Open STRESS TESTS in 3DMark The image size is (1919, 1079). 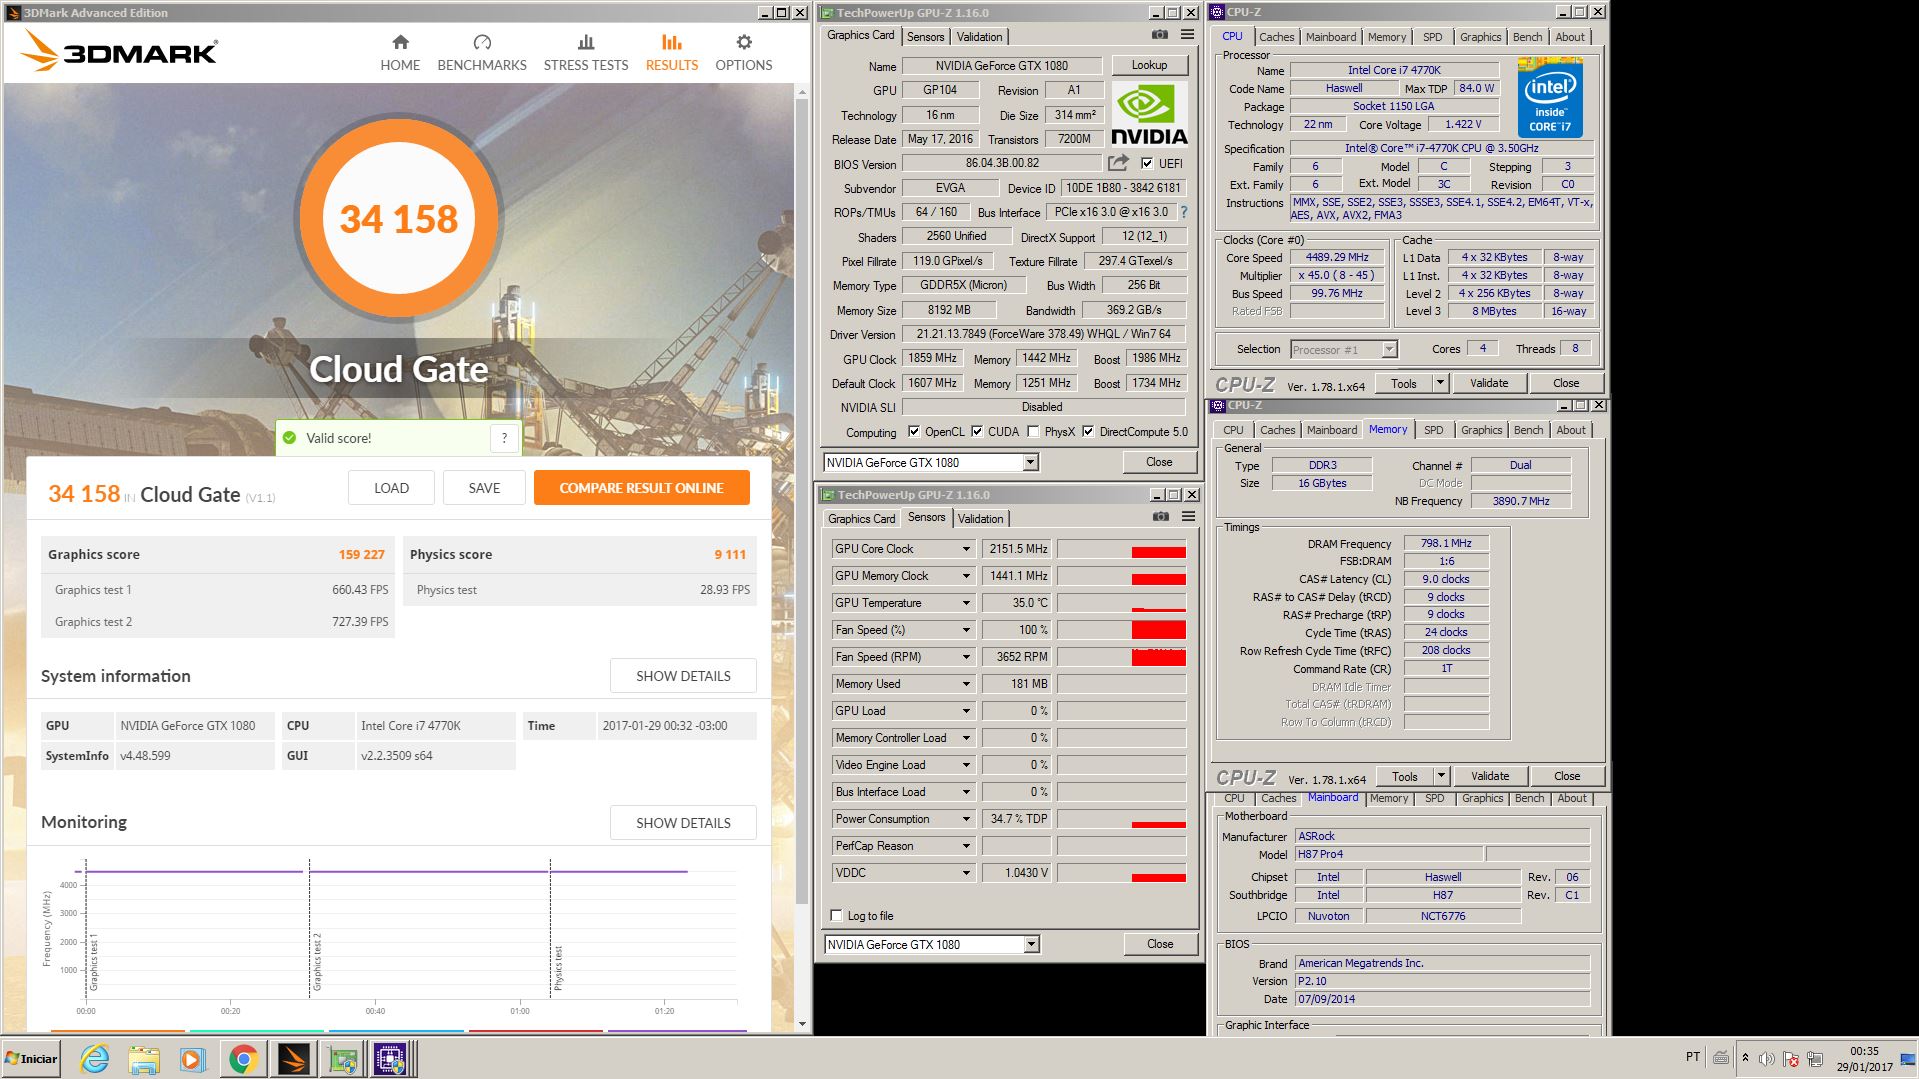pos(586,53)
